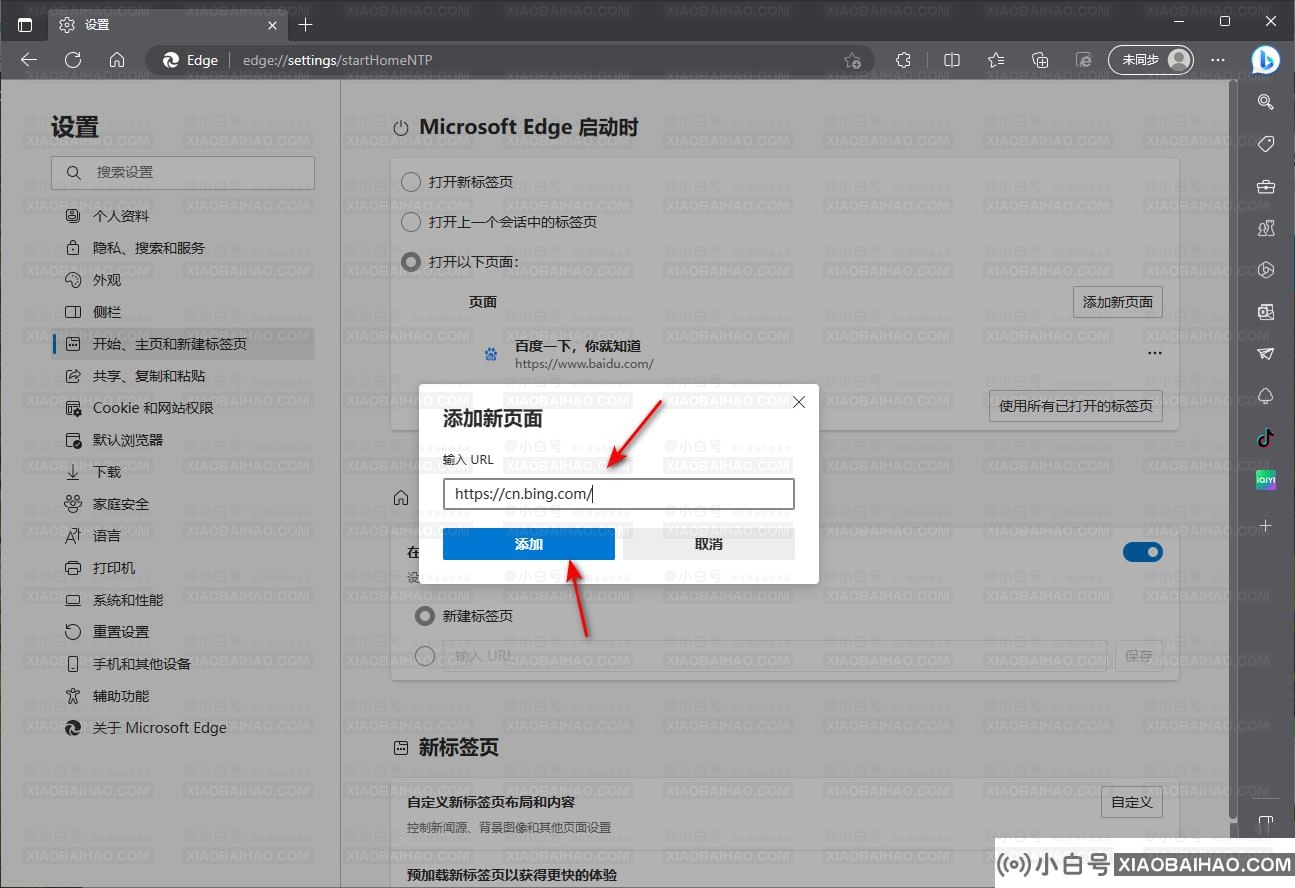The height and width of the screenshot is (888, 1295).
Task: Open sidebar Drop paper plane icon
Action: pos(1266,354)
